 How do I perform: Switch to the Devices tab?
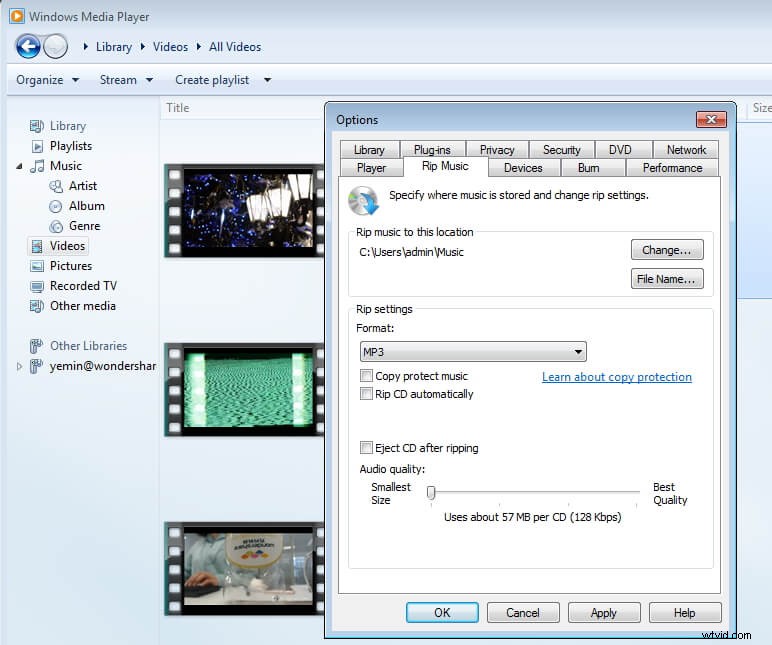pyautogui.click(x=523, y=168)
